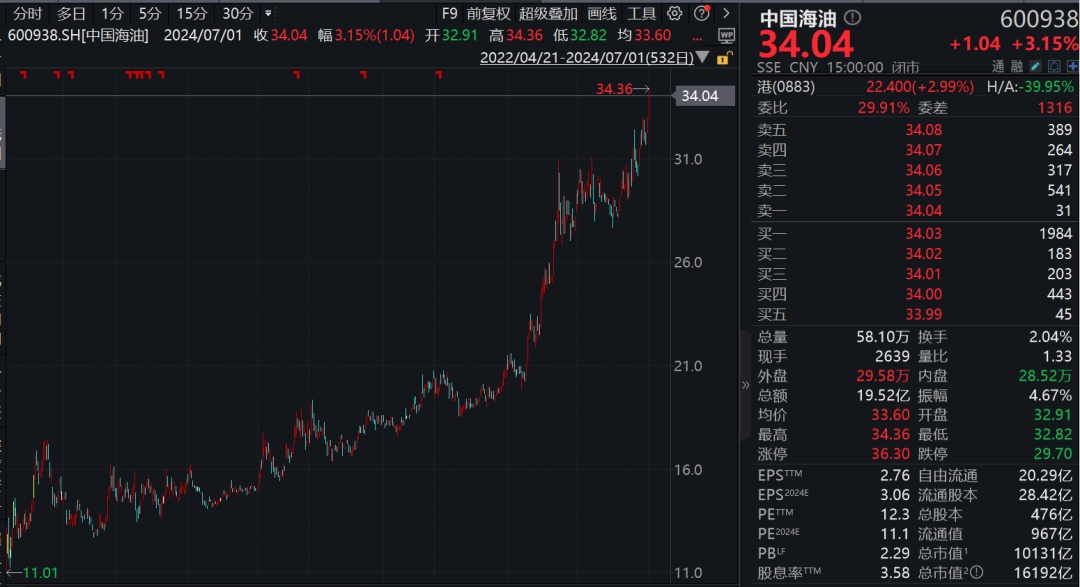Toggle the yellow date range lock icon

point(723,58)
